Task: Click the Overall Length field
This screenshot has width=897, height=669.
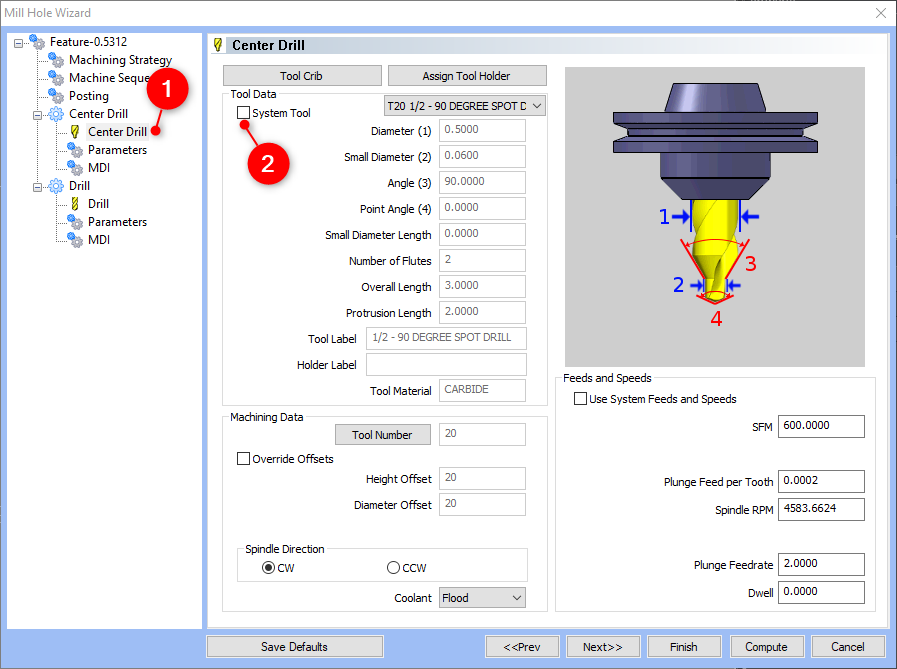Action: [x=482, y=286]
